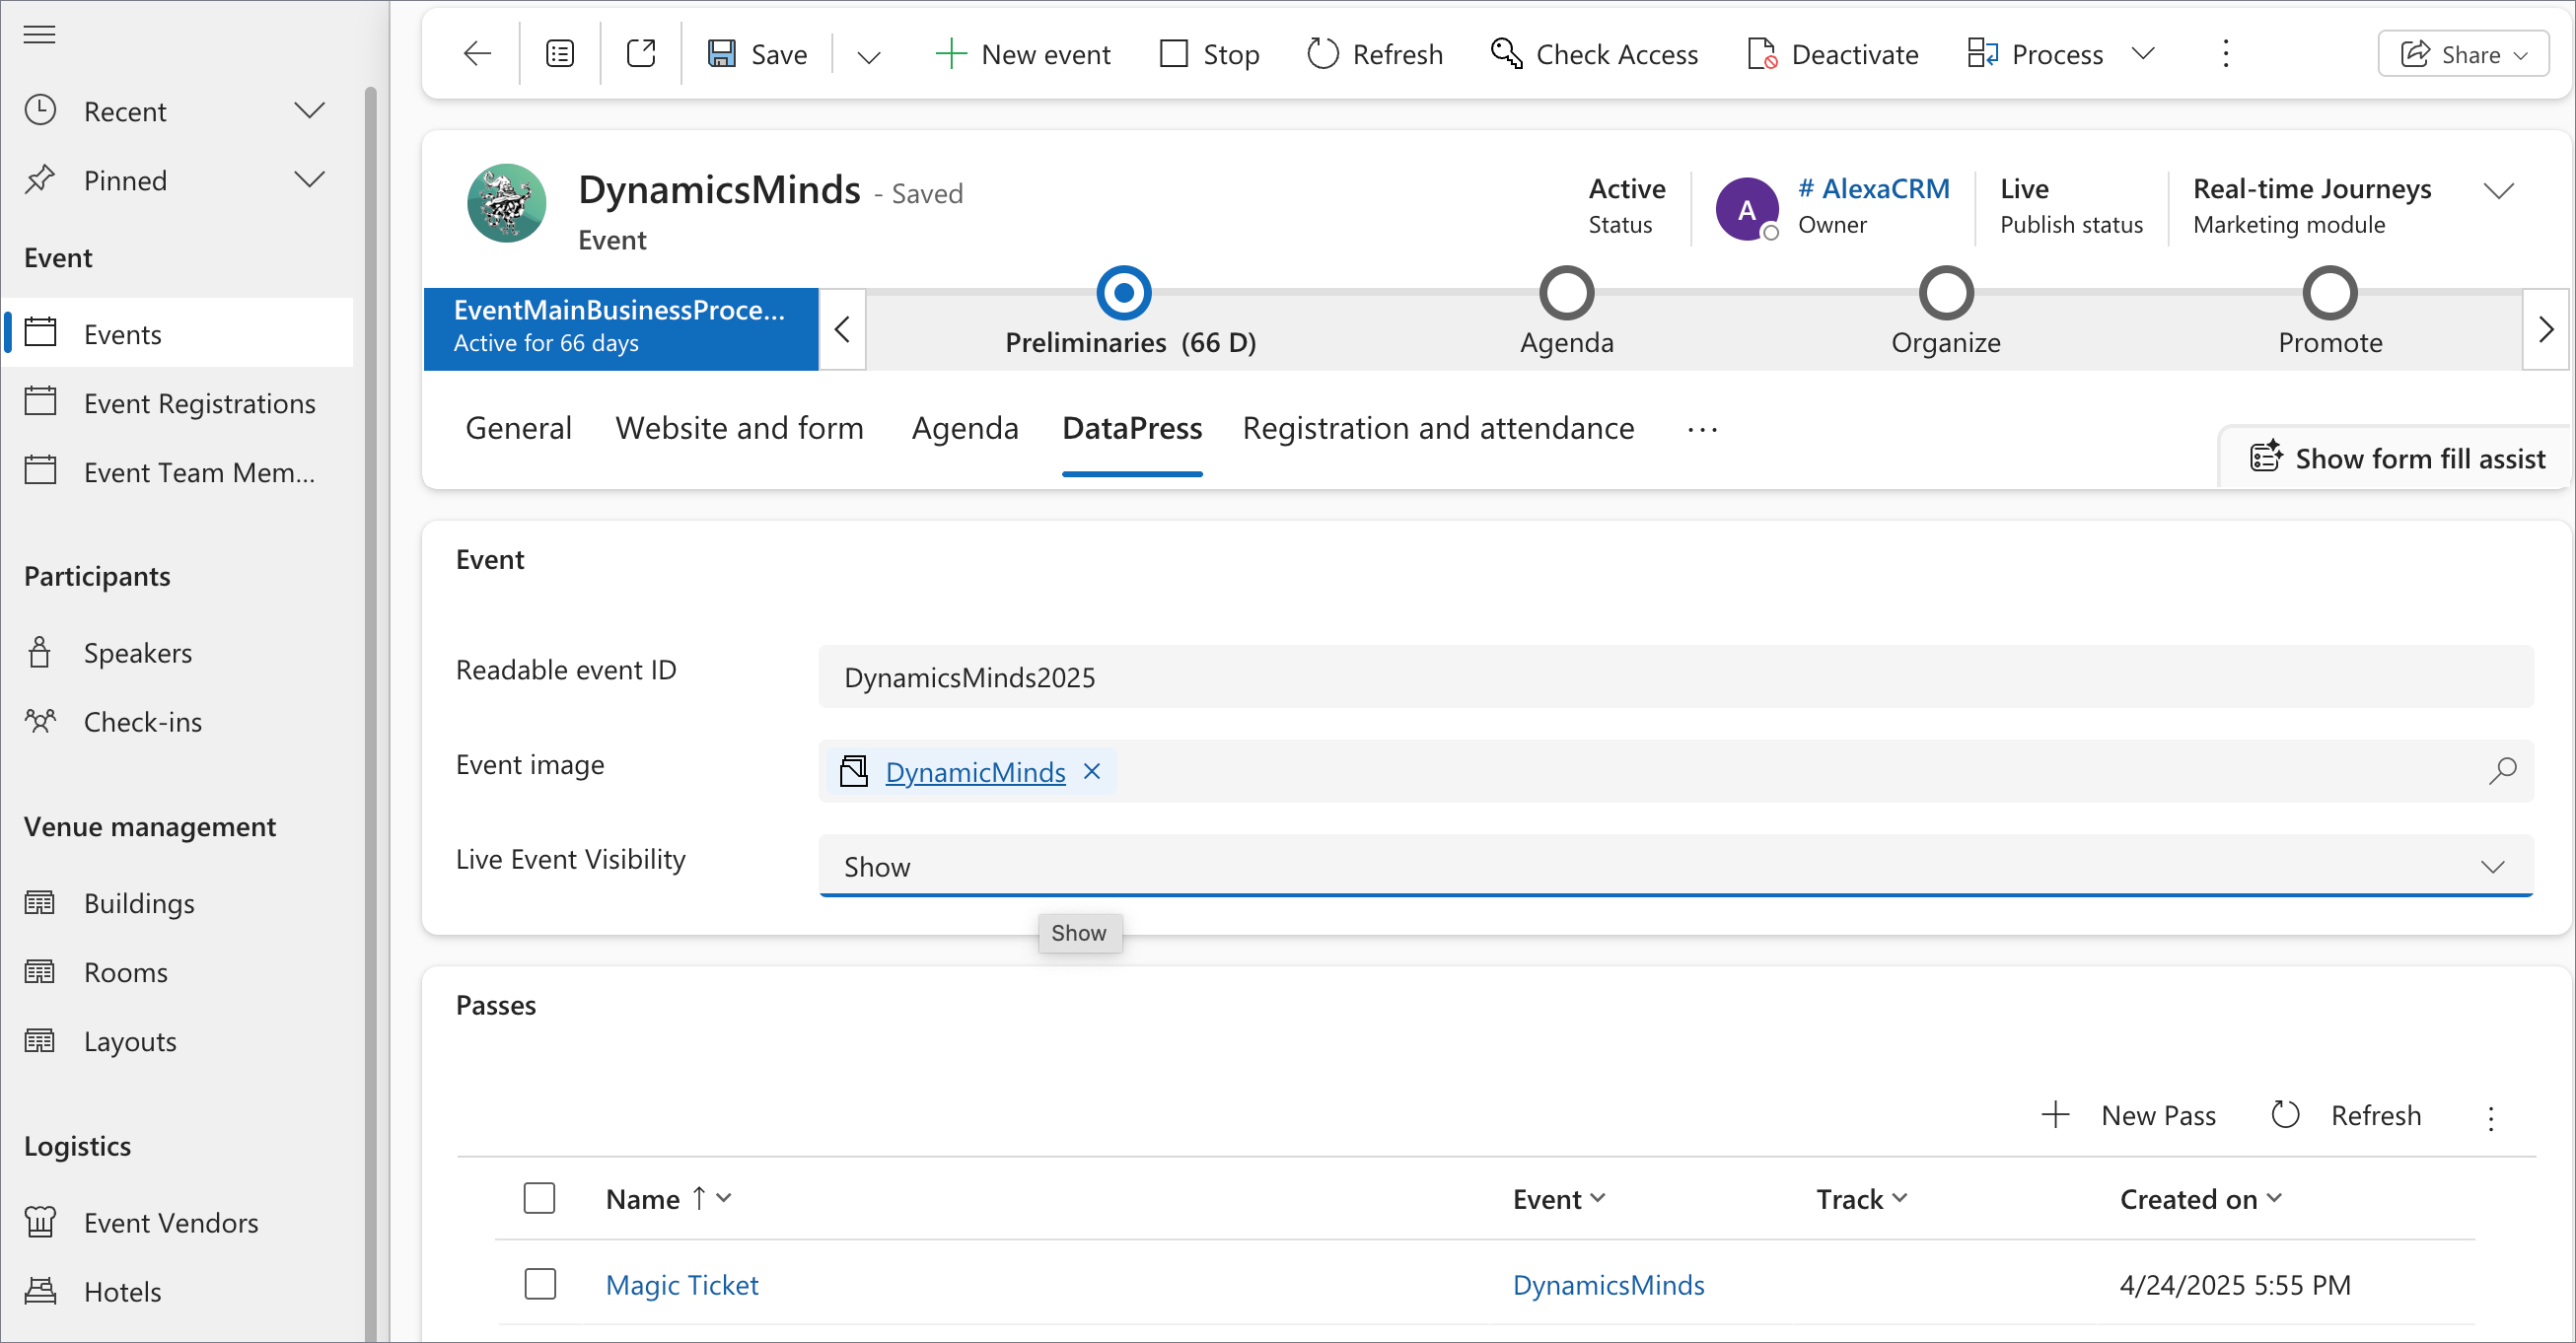Open Event column header menu
2576x1343 pixels.
tap(1558, 1198)
